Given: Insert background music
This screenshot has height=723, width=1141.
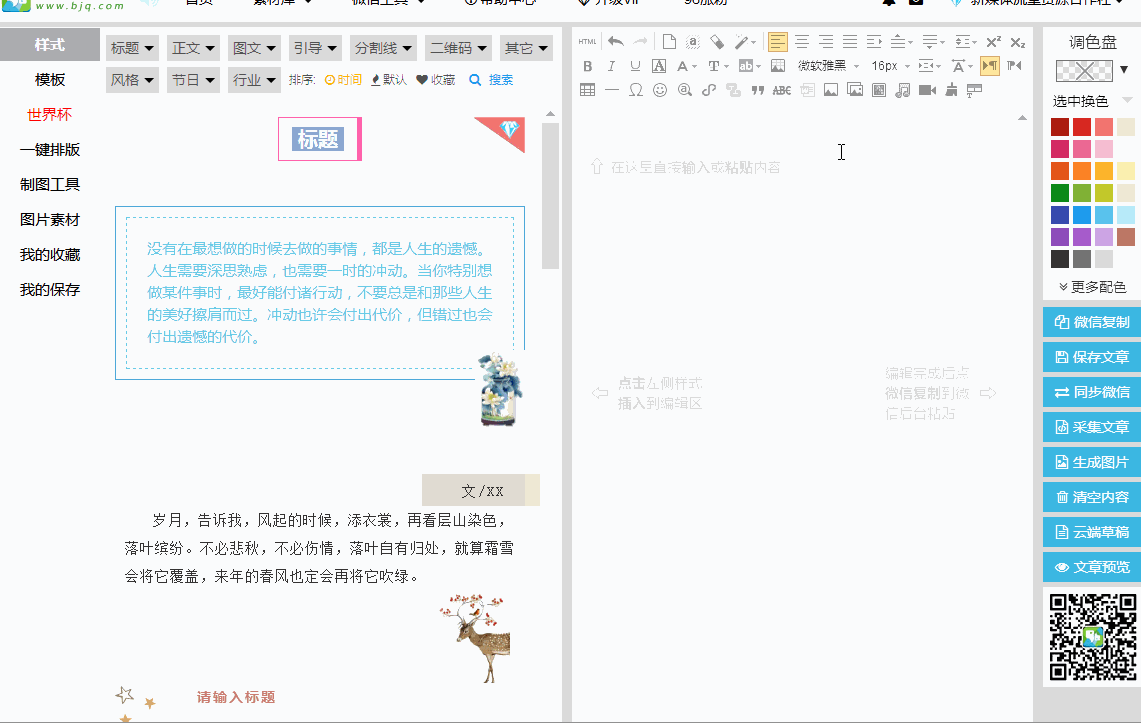Looking at the screenshot, I should pos(903,90).
